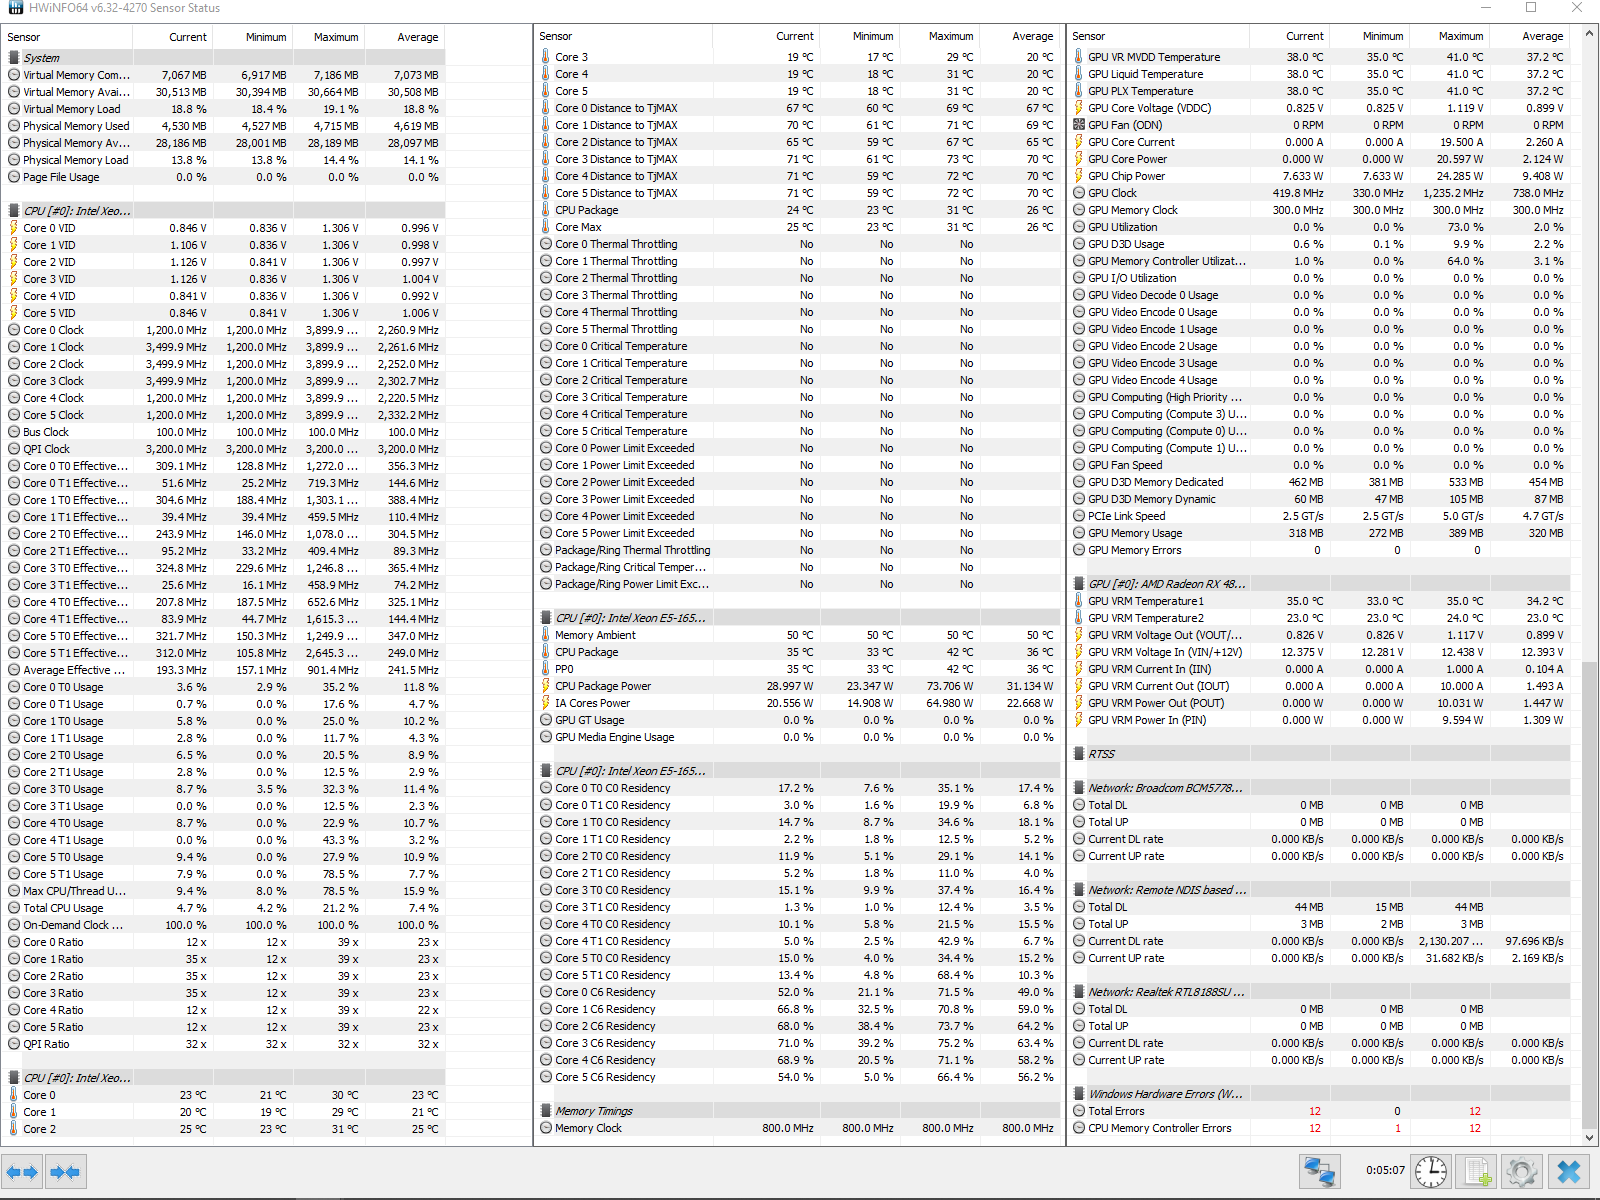Close sensors with blue X button
This screenshot has height=1200, width=1600.
tap(1569, 1171)
